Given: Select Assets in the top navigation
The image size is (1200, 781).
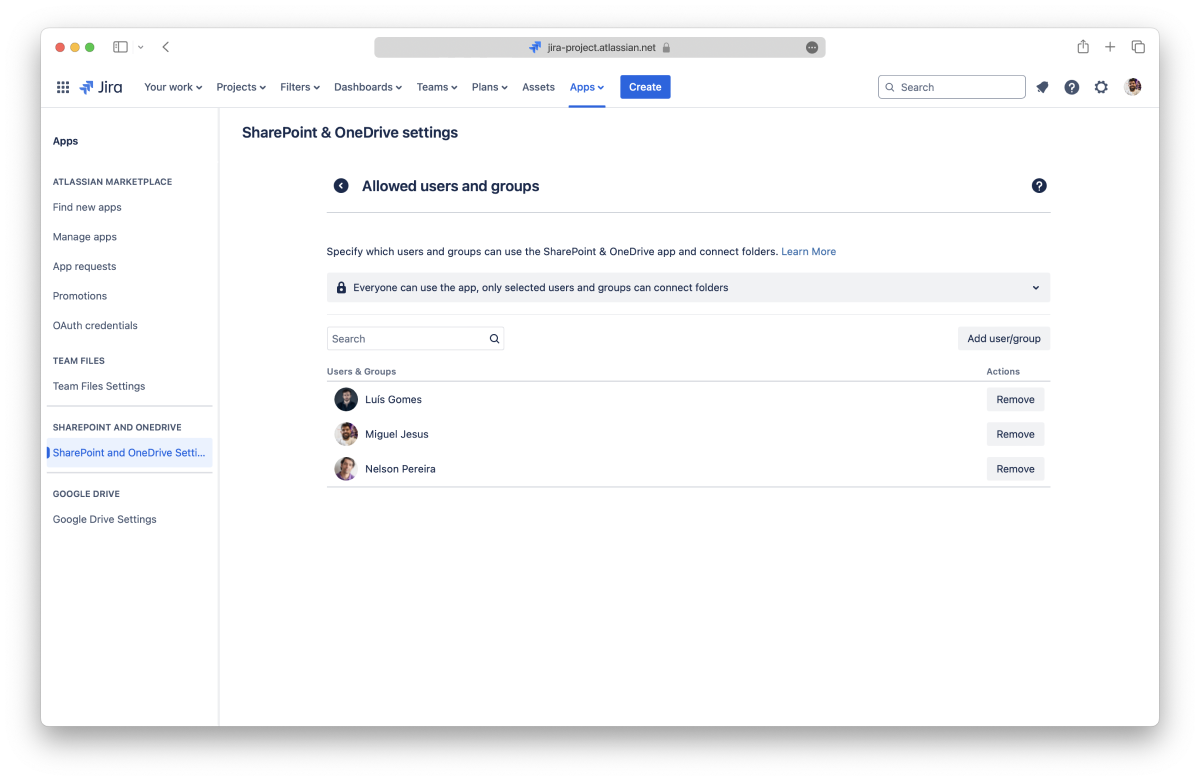Looking at the screenshot, I should 538,87.
